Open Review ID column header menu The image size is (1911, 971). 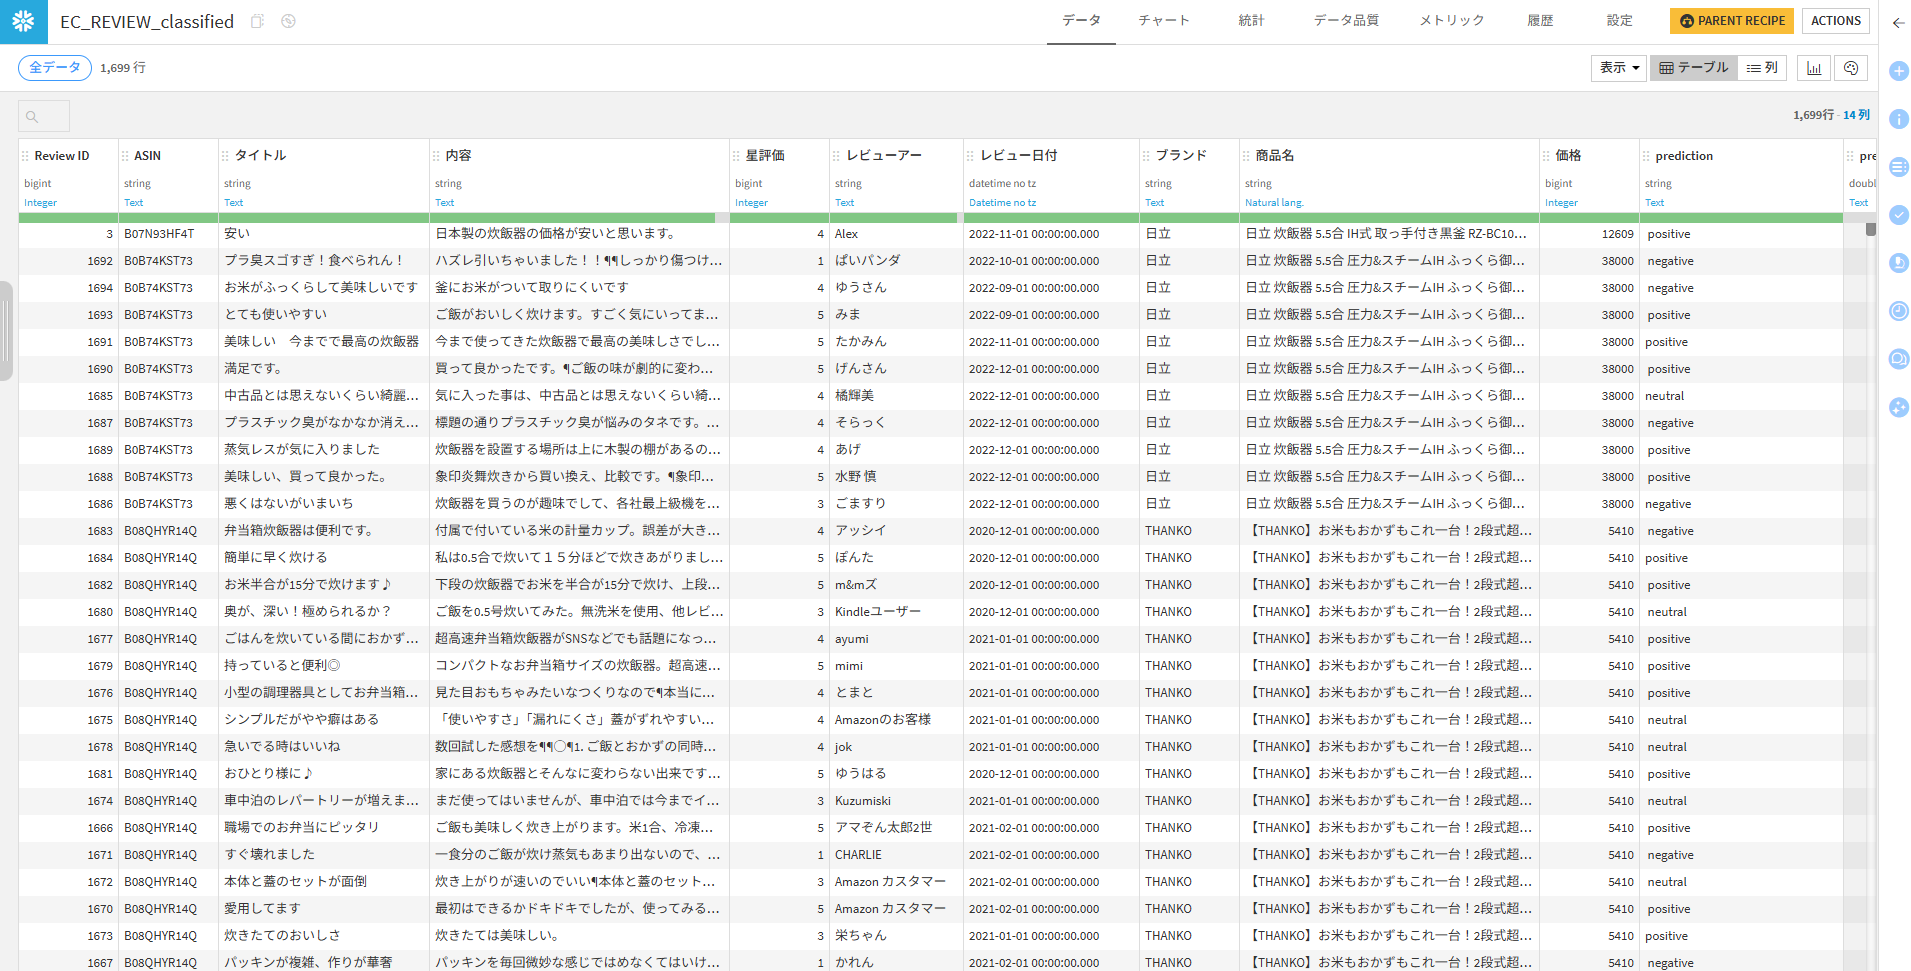click(x=62, y=156)
